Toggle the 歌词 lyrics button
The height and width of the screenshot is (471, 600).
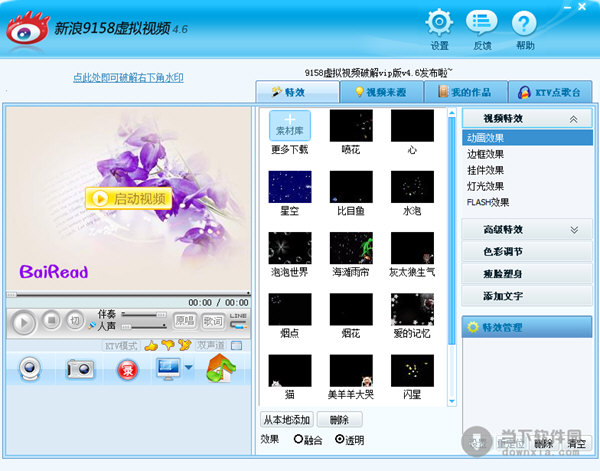click(x=213, y=321)
